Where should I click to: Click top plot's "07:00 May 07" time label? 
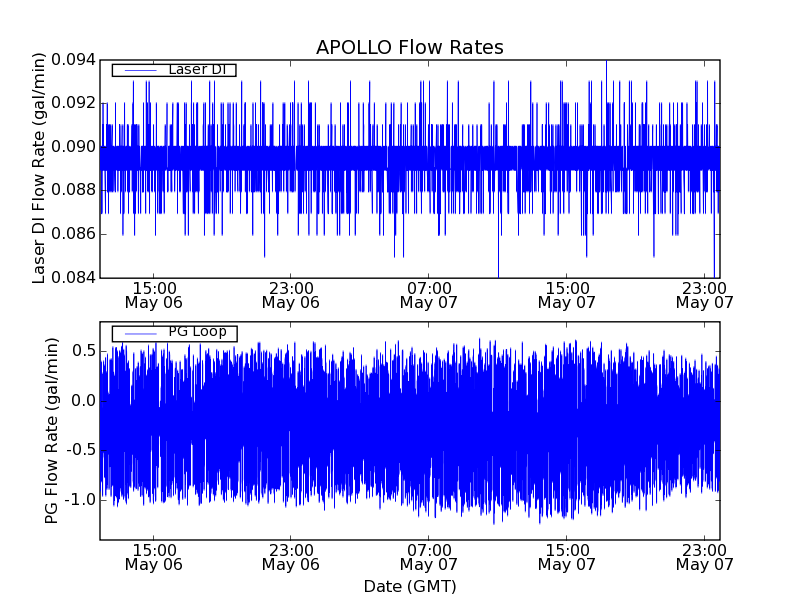[x=429, y=294]
